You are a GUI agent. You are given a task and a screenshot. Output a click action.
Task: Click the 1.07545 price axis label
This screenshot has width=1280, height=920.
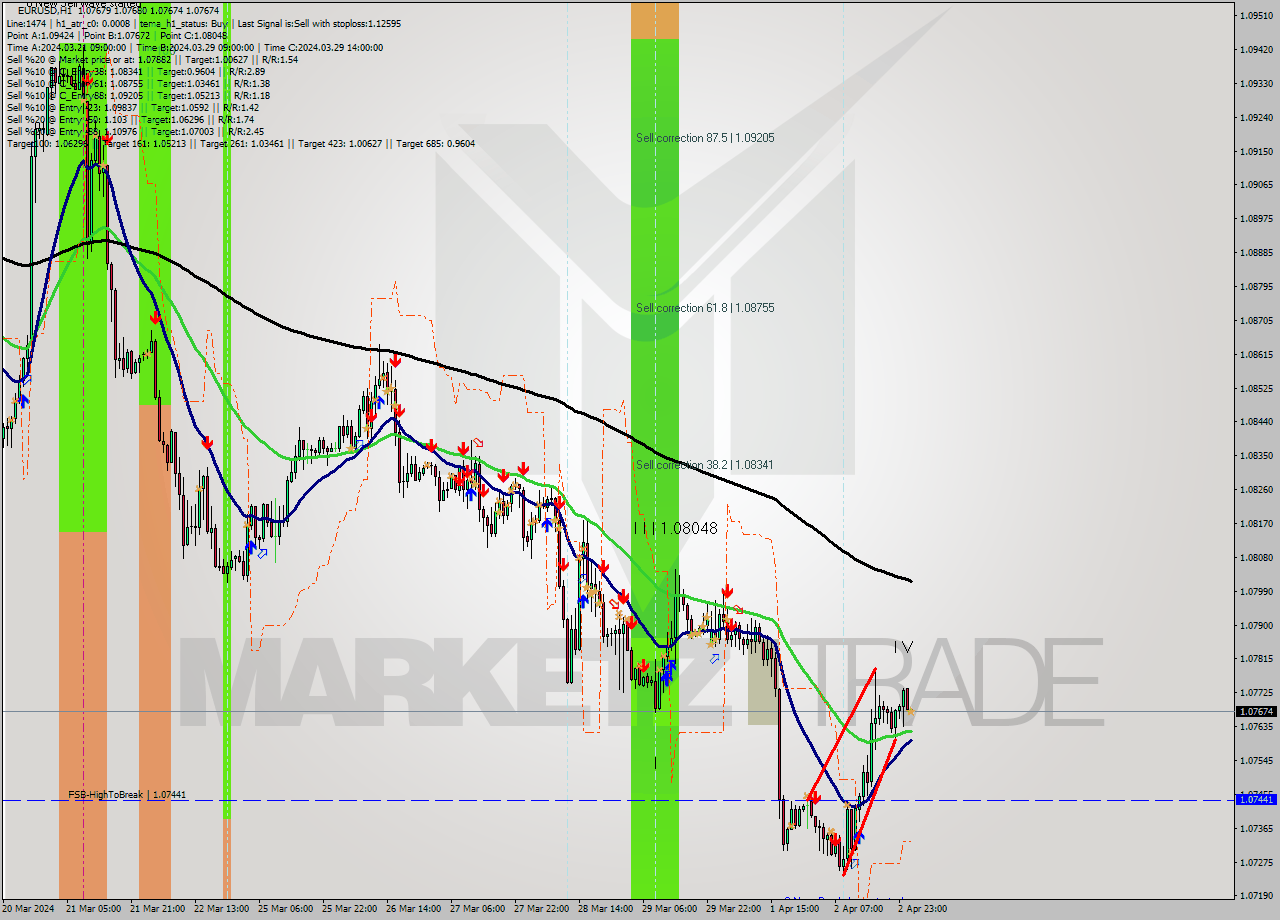click(x=1256, y=760)
